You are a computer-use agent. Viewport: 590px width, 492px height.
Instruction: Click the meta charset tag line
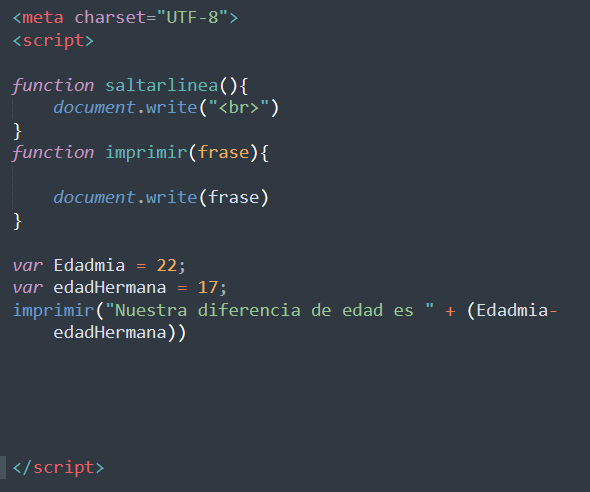(125, 18)
